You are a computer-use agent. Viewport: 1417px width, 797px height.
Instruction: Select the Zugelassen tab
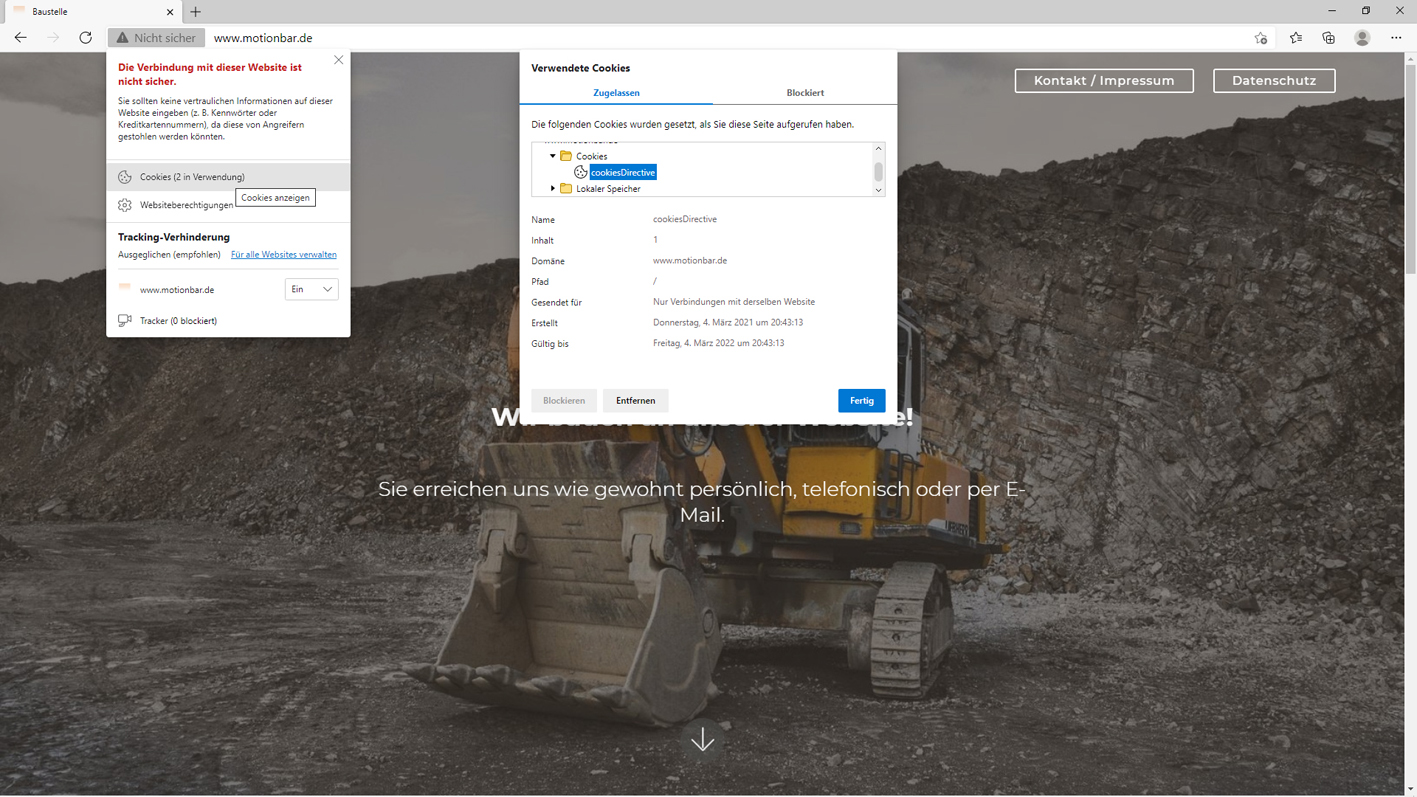click(616, 93)
